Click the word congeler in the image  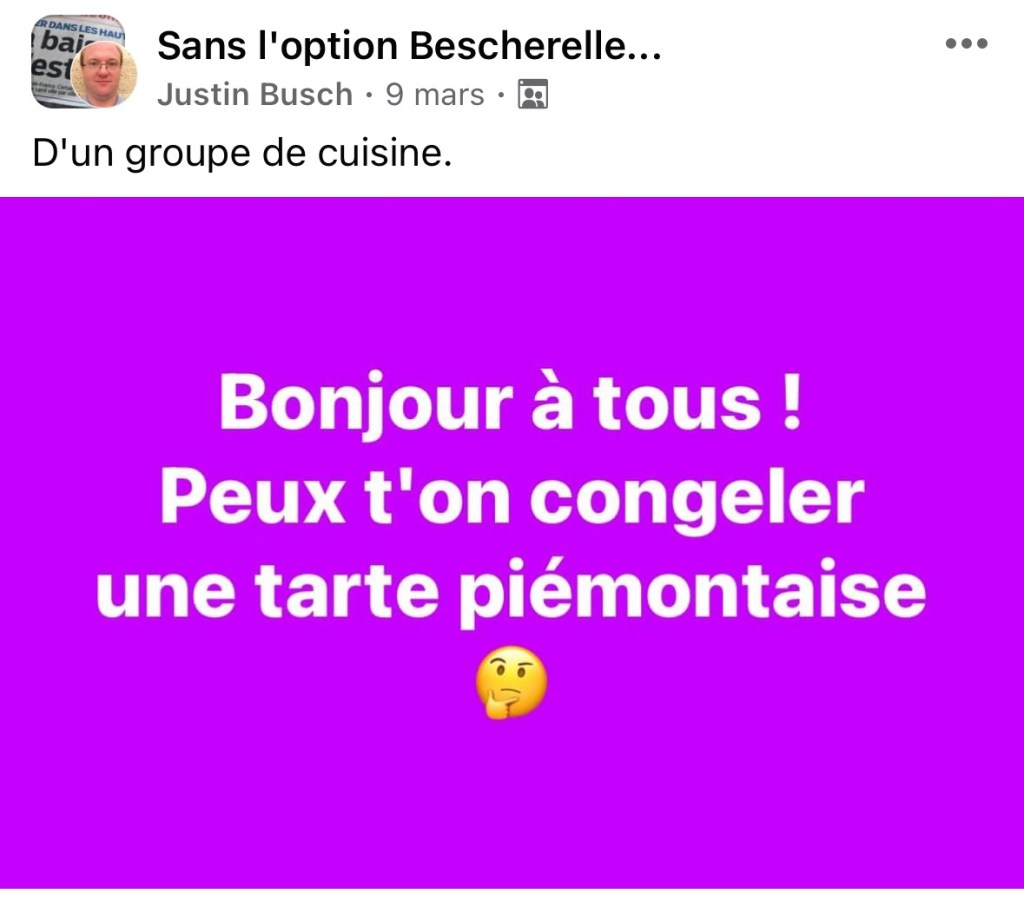tap(697, 502)
